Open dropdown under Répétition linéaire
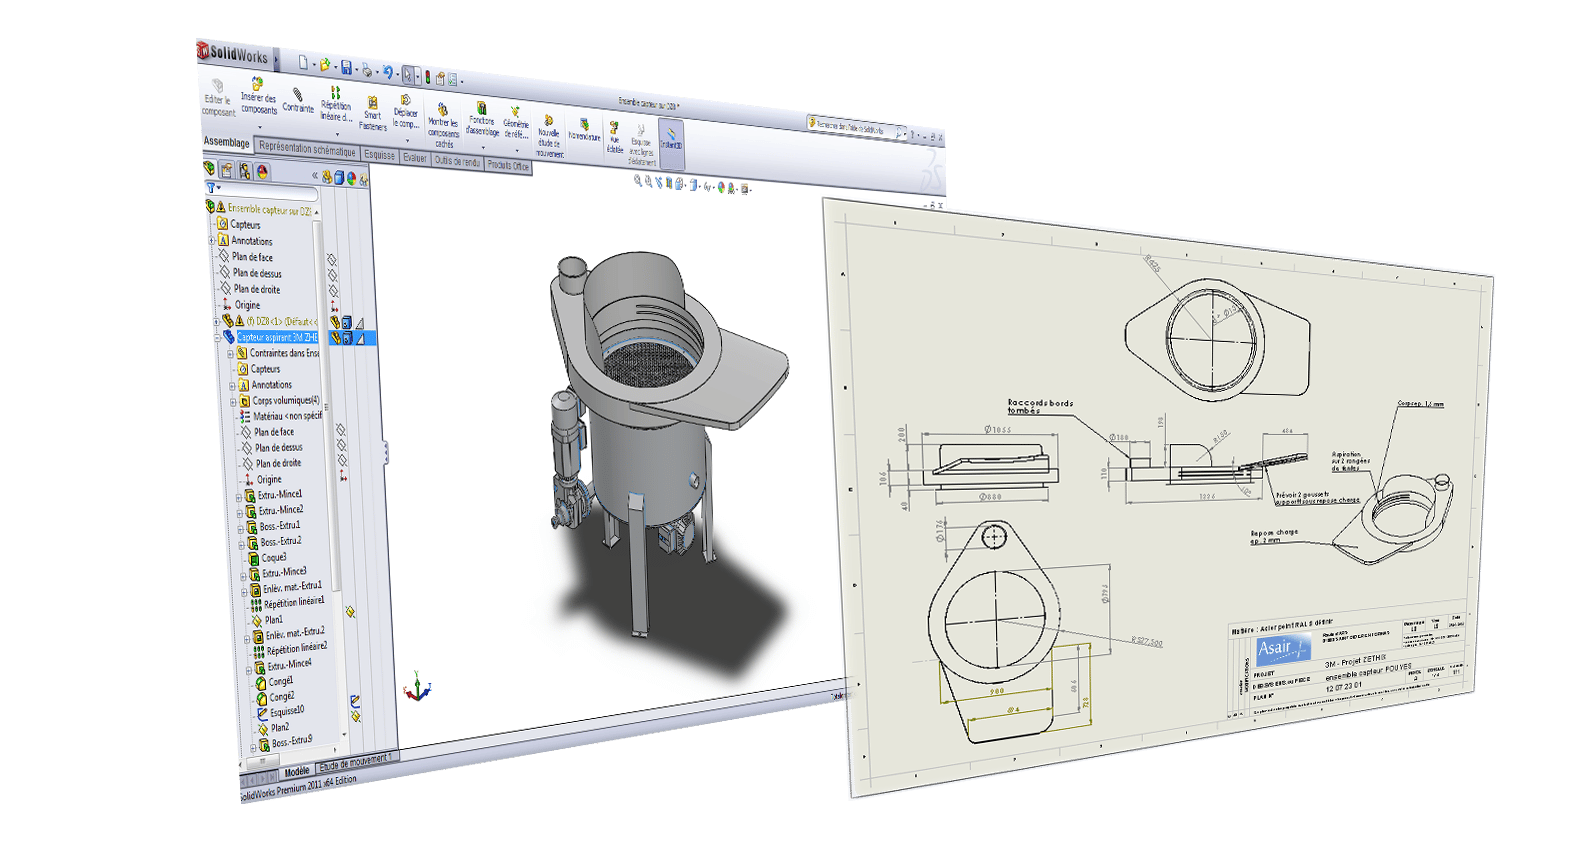This screenshot has width=1595, height=859. coord(336,132)
